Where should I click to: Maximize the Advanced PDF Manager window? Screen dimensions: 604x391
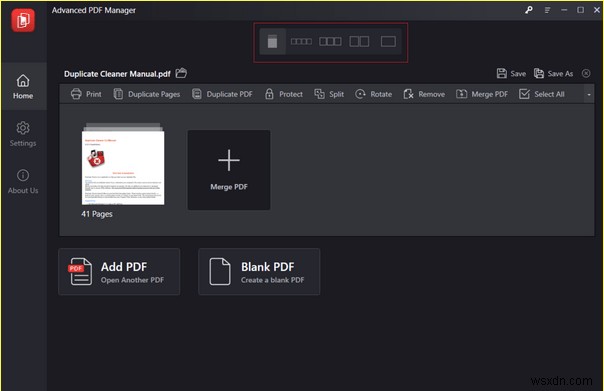[581, 10]
